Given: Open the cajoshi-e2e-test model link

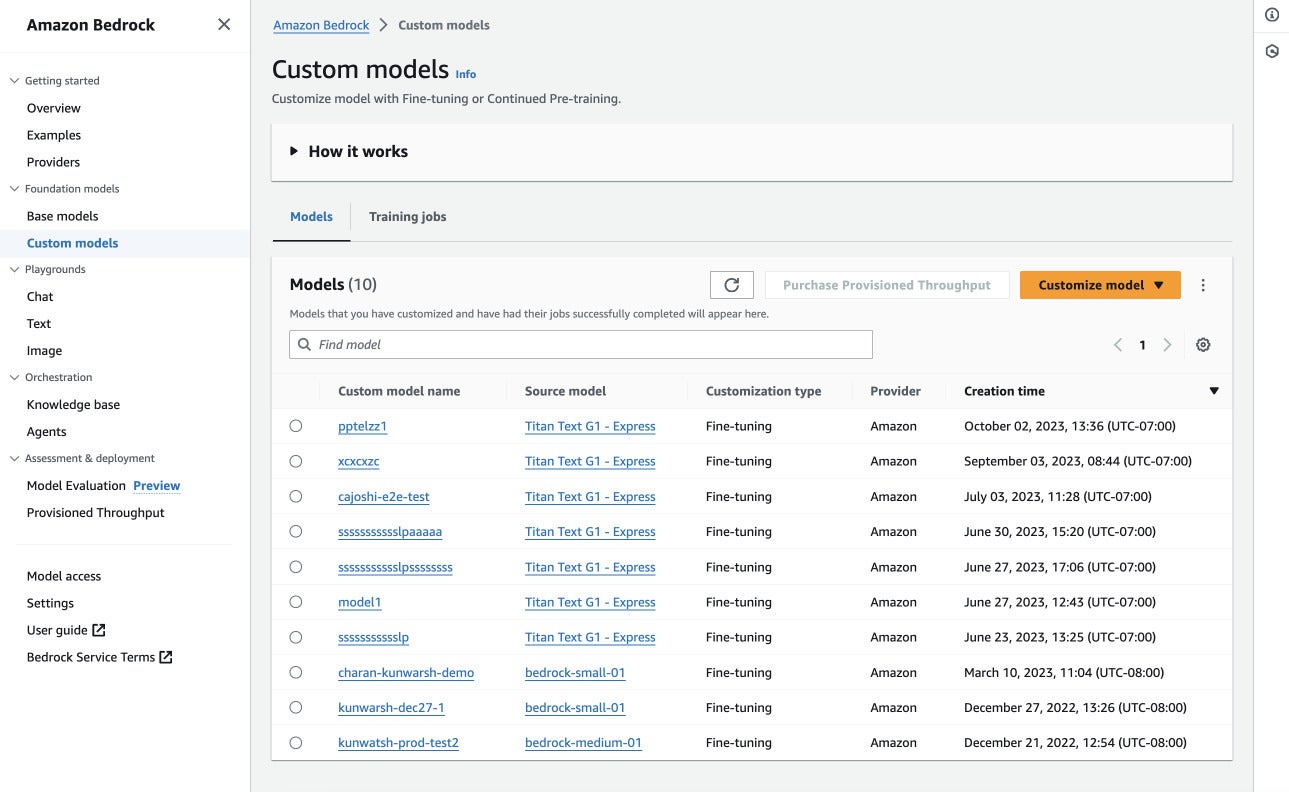Looking at the screenshot, I should point(384,497).
